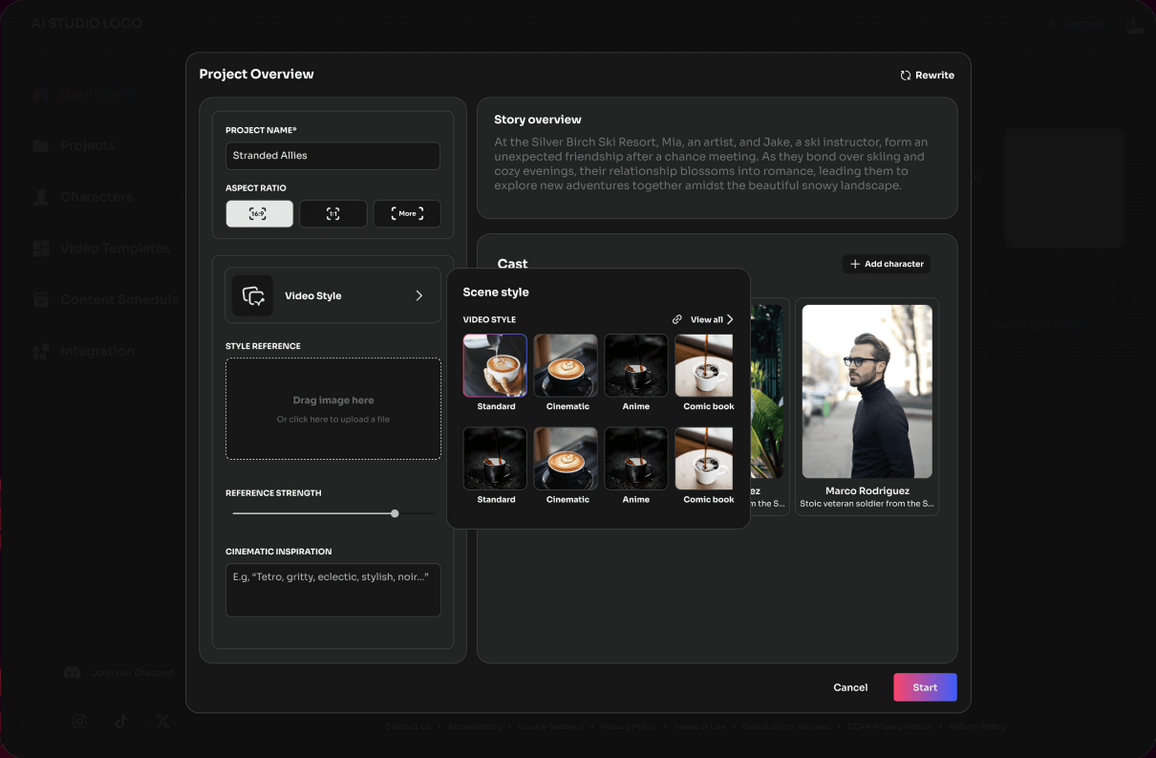The image size is (1156, 758).
Task: Select the top-row Cinematic style thumbnail
Action: coord(565,366)
